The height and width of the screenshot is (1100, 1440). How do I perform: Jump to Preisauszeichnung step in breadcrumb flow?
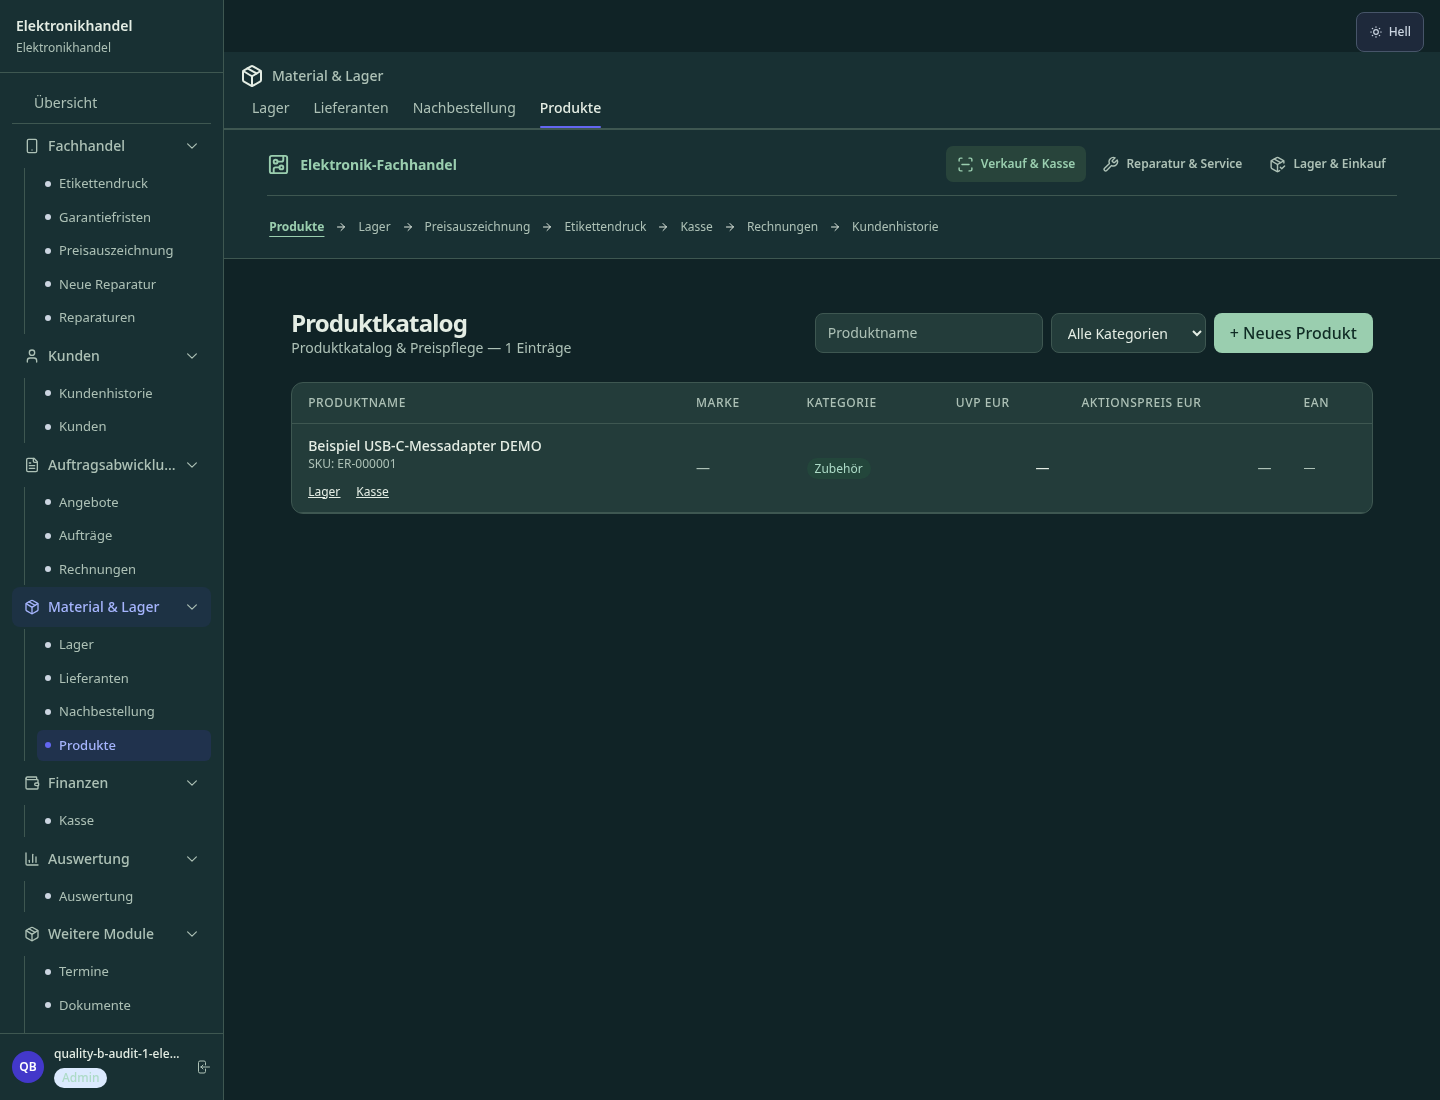pos(477,227)
